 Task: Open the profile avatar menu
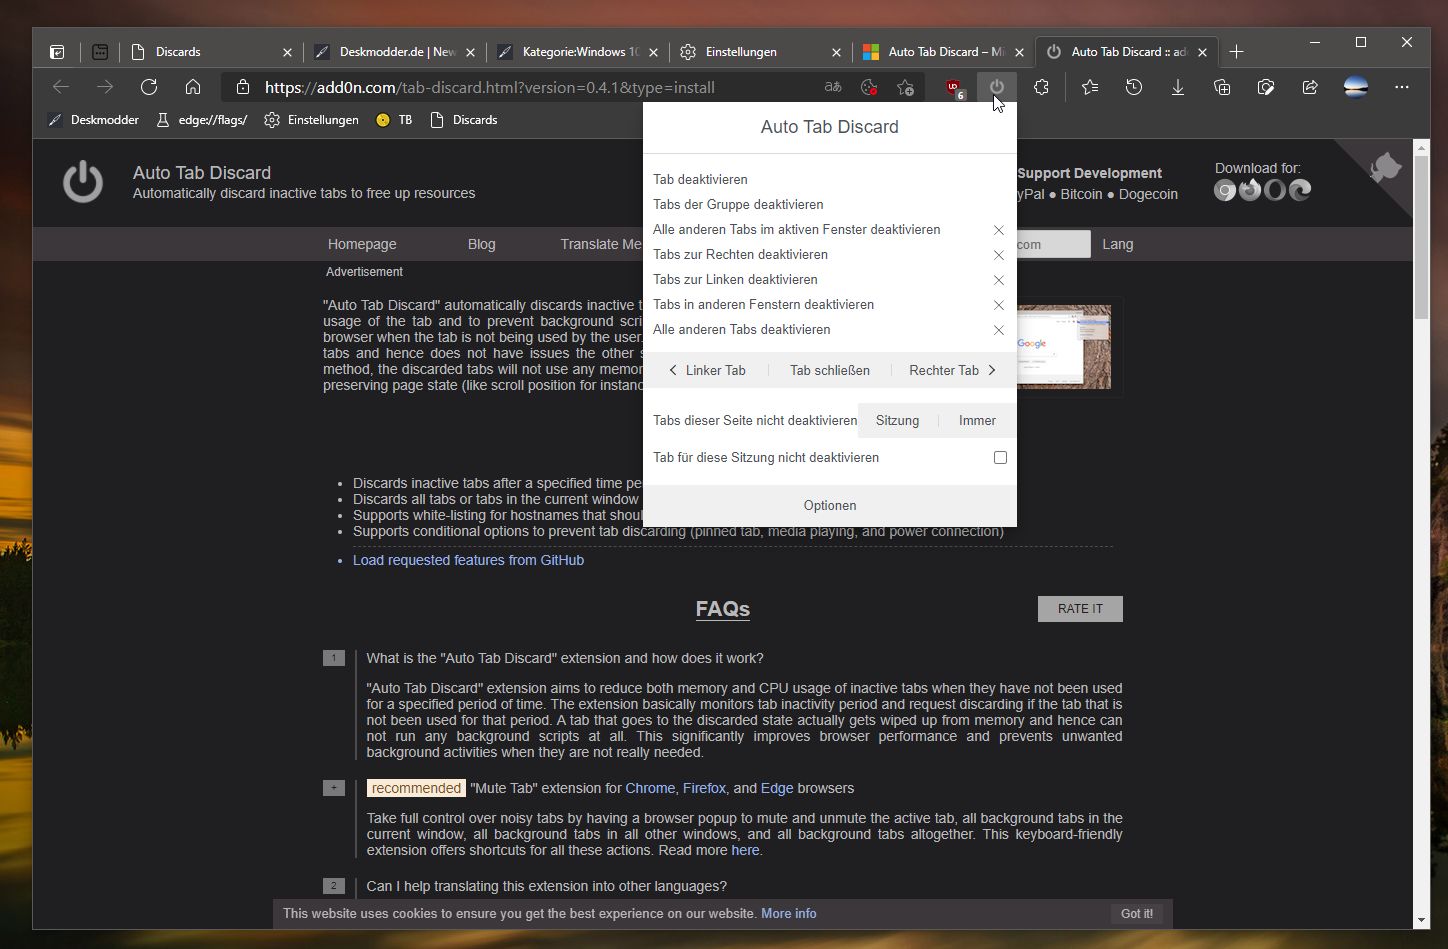click(1356, 87)
